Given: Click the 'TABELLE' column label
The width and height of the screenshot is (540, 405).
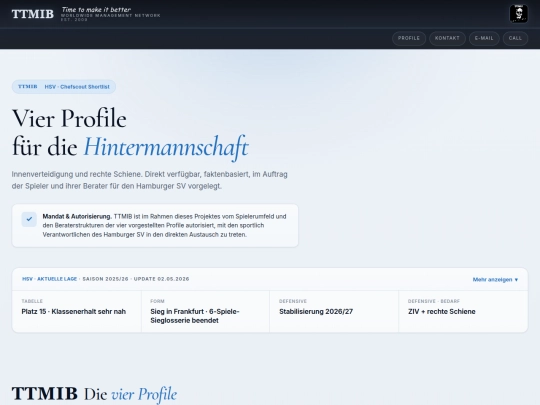Looking at the screenshot, I should coord(32,301).
